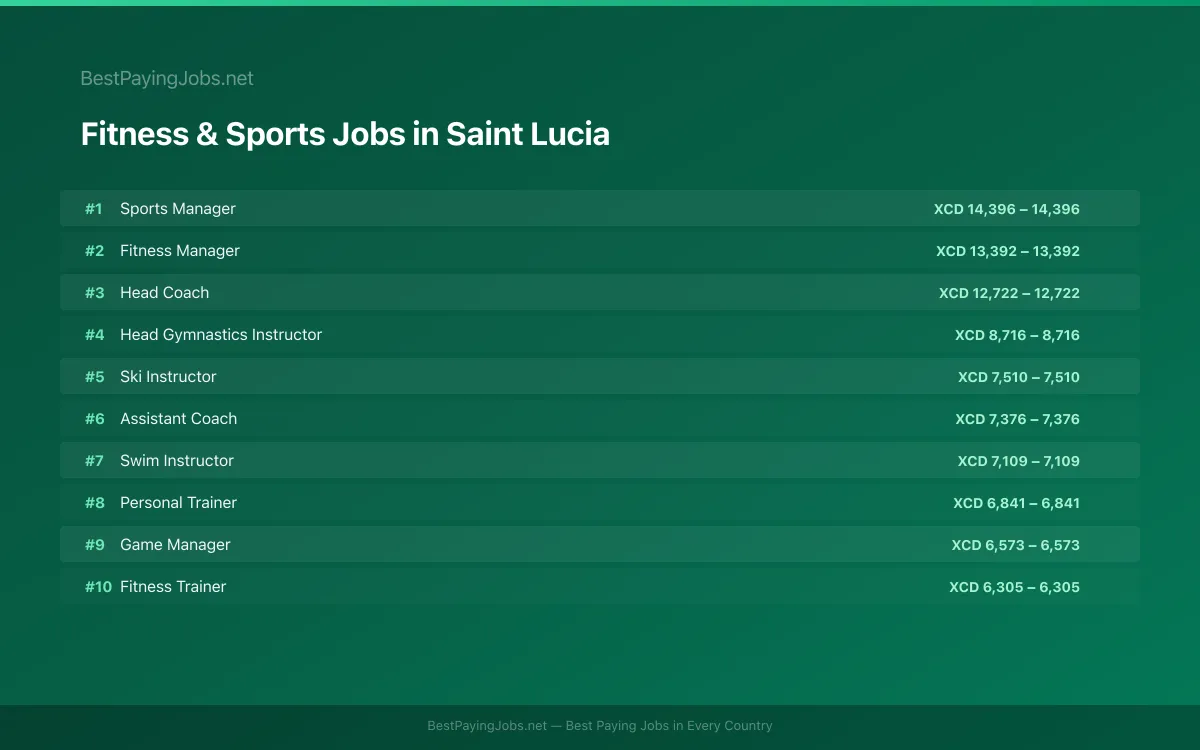This screenshot has height=750, width=1200.
Task: Click the #8 rank number
Action: tap(94, 503)
